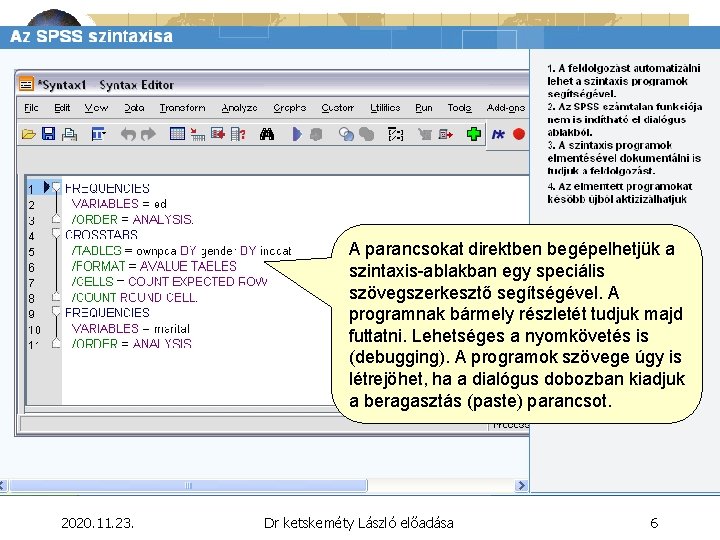Open the Utilities menu
The width and height of the screenshot is (720, 540).
[385, 107]
